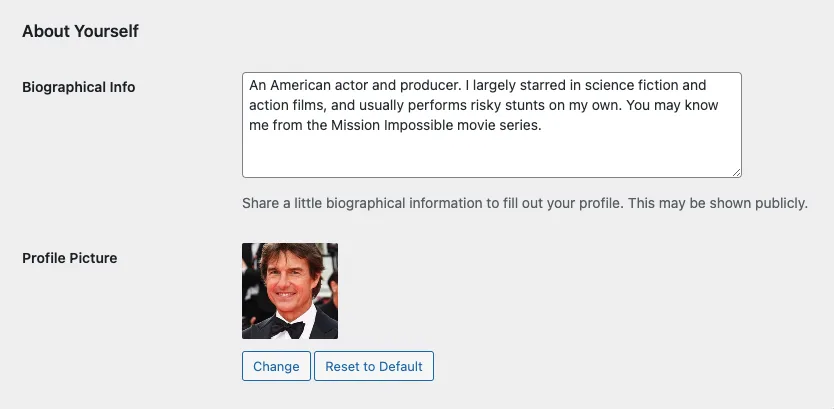This screenshot has height=409, width=834.
Task: Set cursor after "movie series." in bio
Action: click(x=542, y=126)
